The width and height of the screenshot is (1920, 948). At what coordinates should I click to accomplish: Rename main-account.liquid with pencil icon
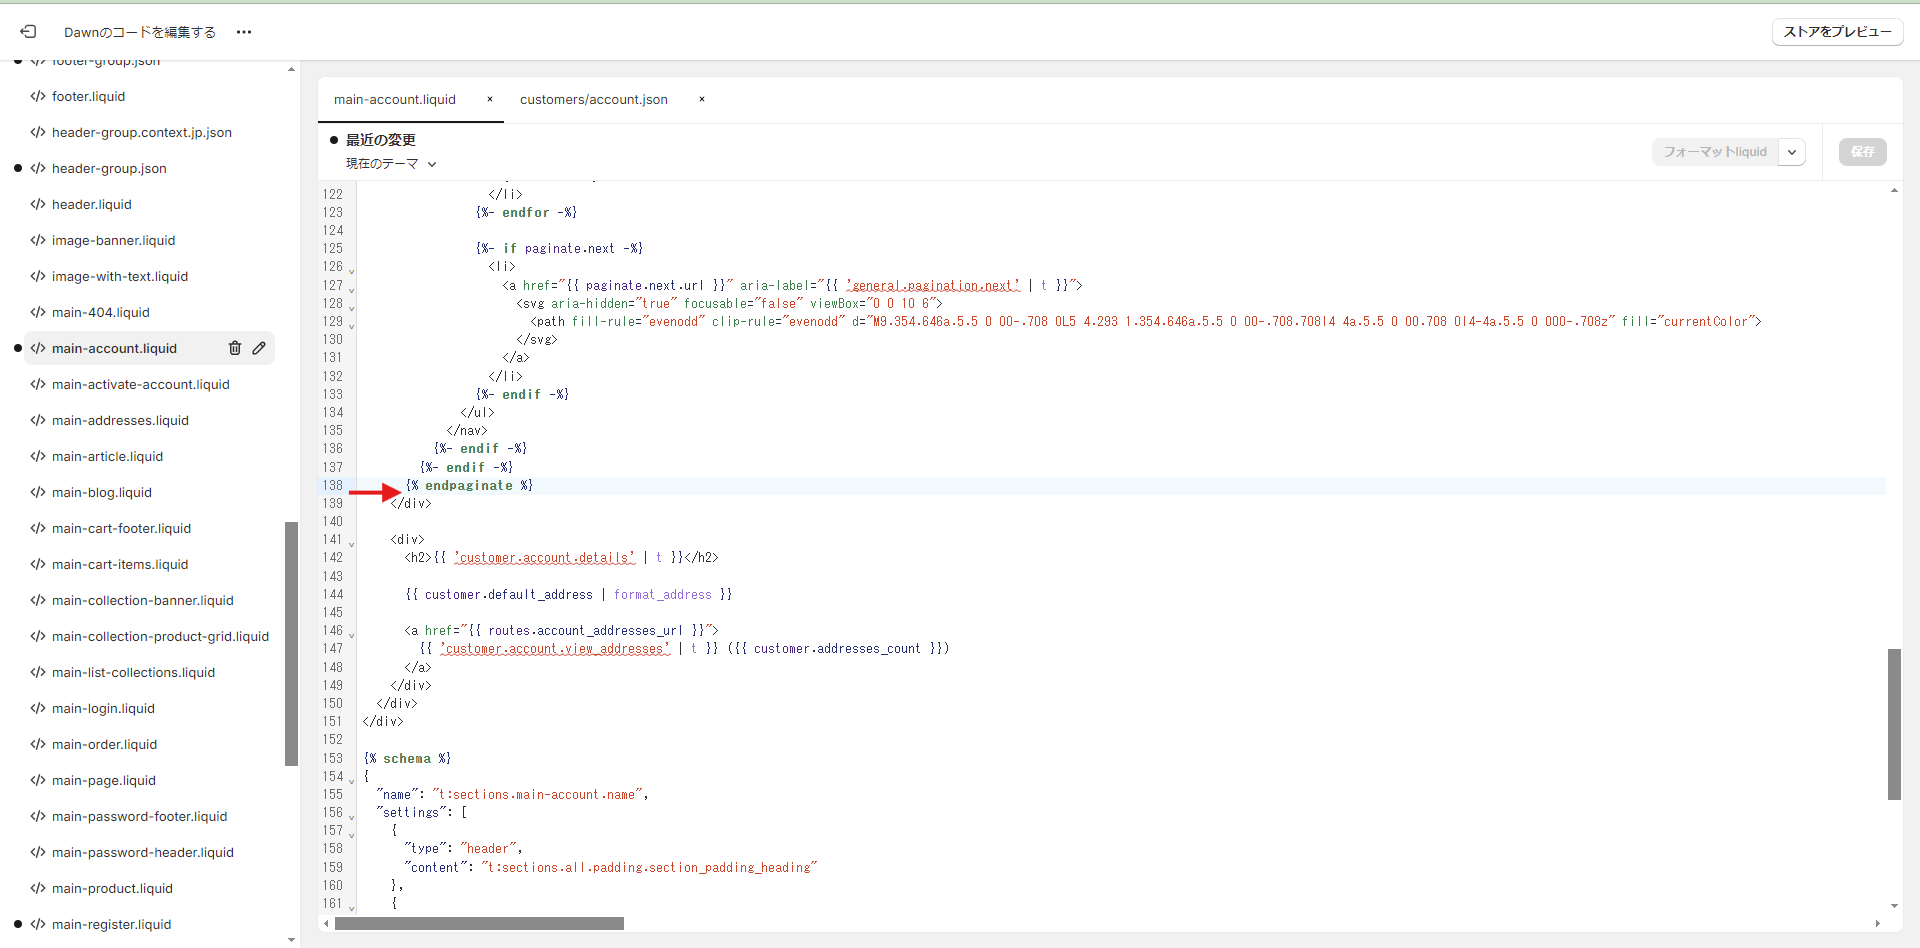point(259,348)
